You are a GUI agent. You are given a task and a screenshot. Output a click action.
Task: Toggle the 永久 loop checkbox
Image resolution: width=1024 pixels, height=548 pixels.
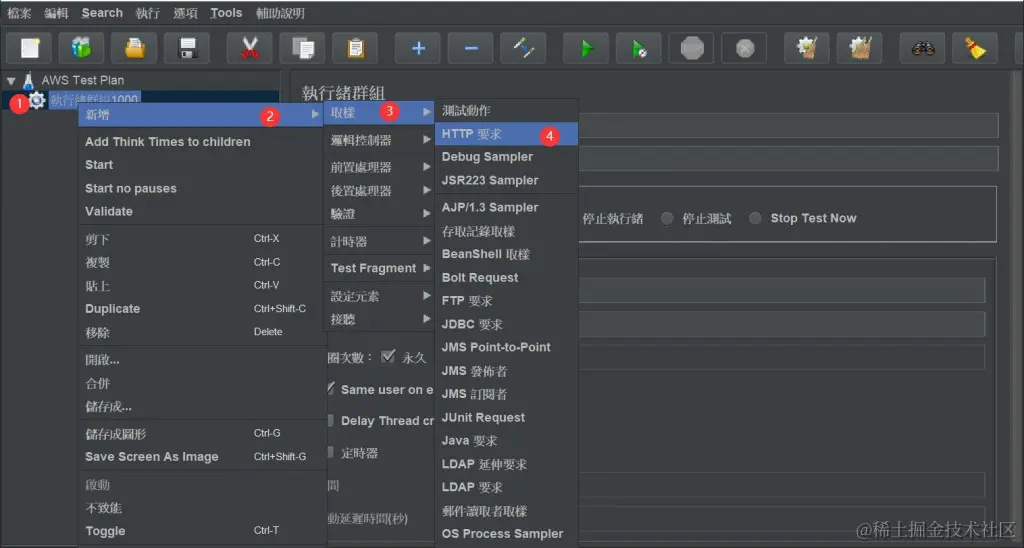tap(388, 357)
